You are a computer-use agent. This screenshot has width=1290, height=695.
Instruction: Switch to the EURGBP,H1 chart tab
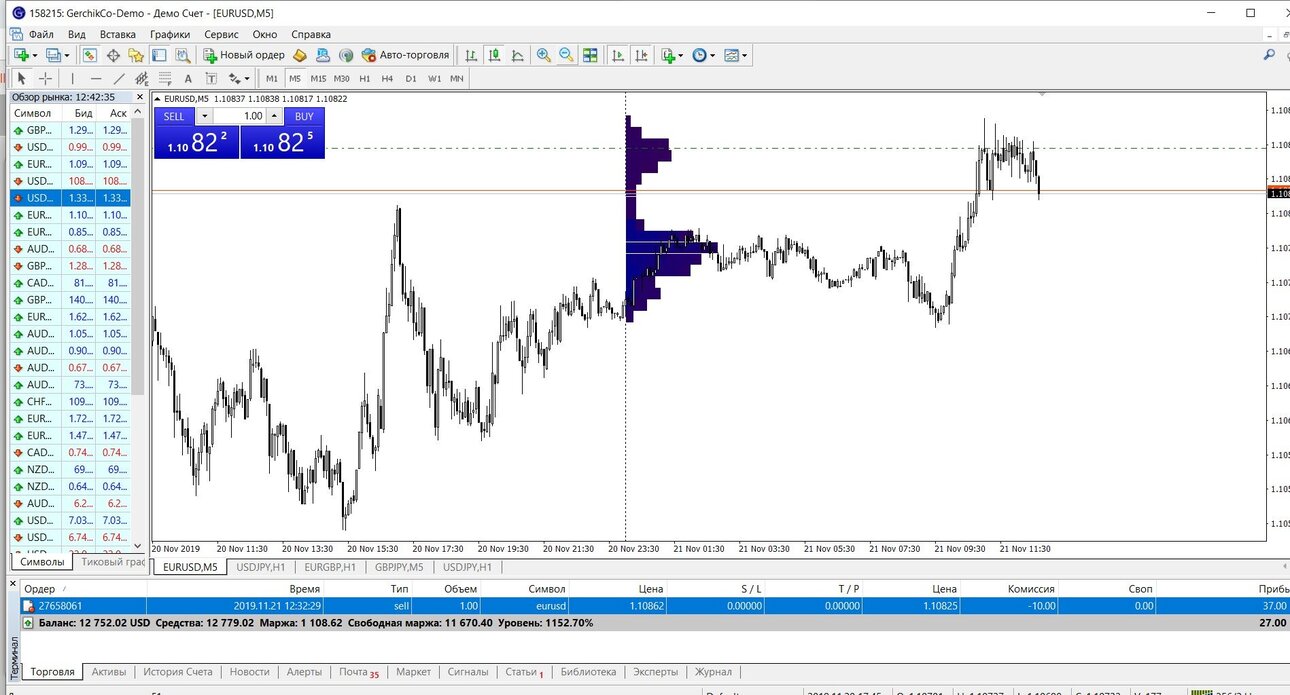tap(330, 567)
